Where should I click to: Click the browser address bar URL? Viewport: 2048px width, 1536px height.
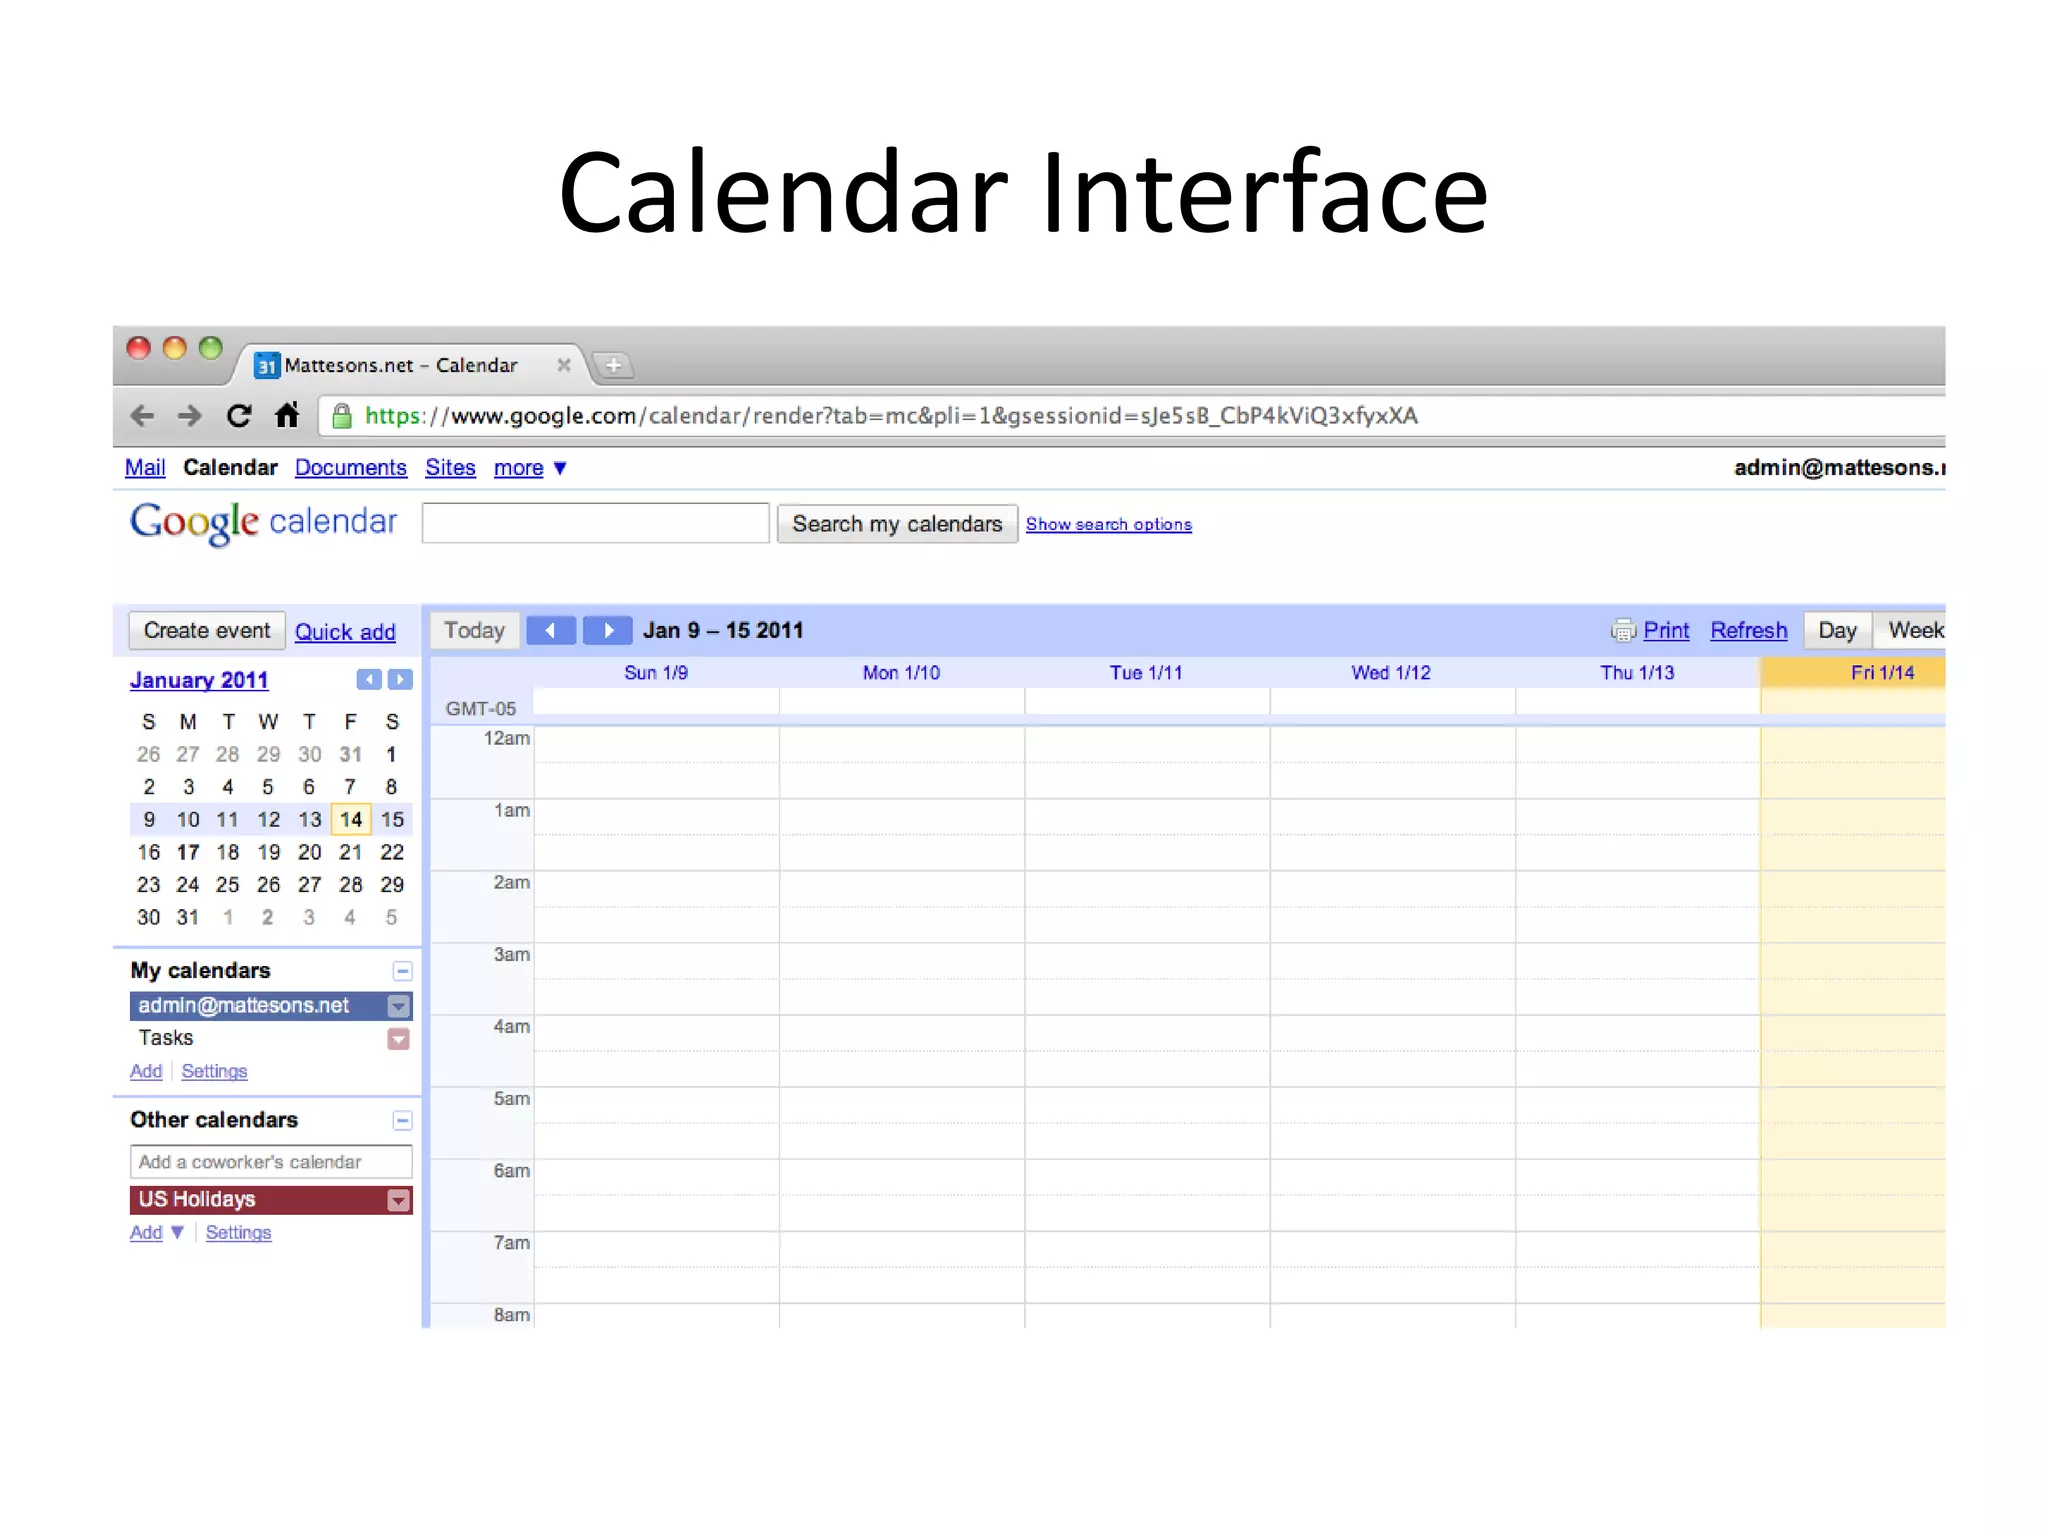pos(890,416)
